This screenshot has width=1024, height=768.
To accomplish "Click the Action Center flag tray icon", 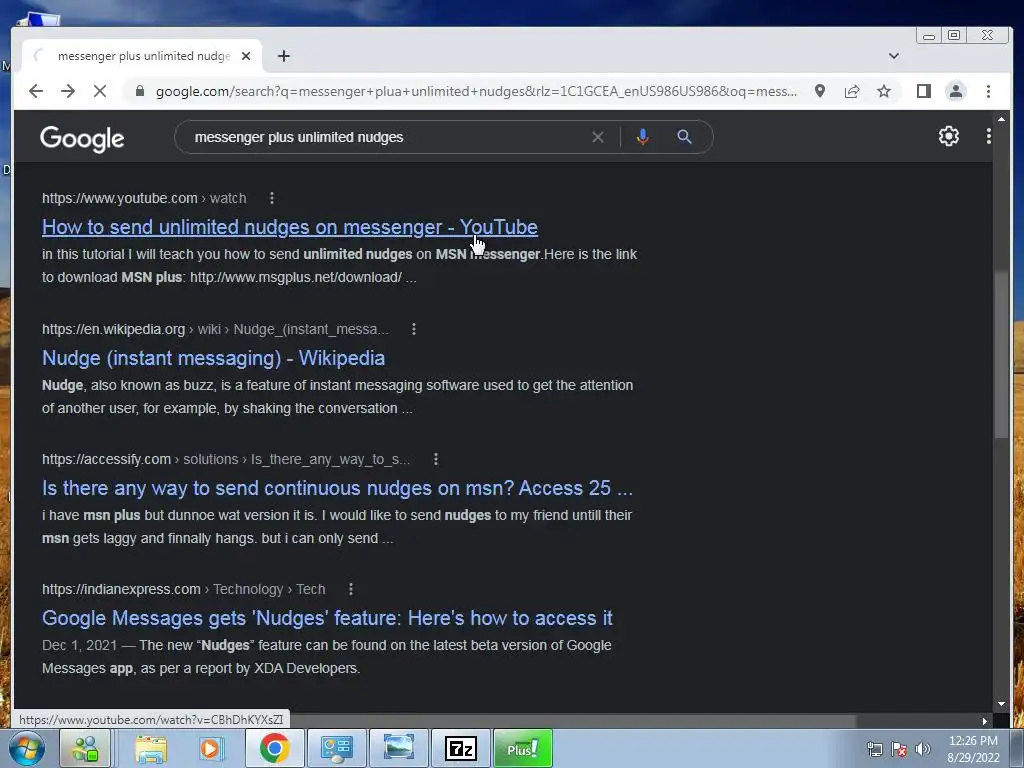I will 899,749.
